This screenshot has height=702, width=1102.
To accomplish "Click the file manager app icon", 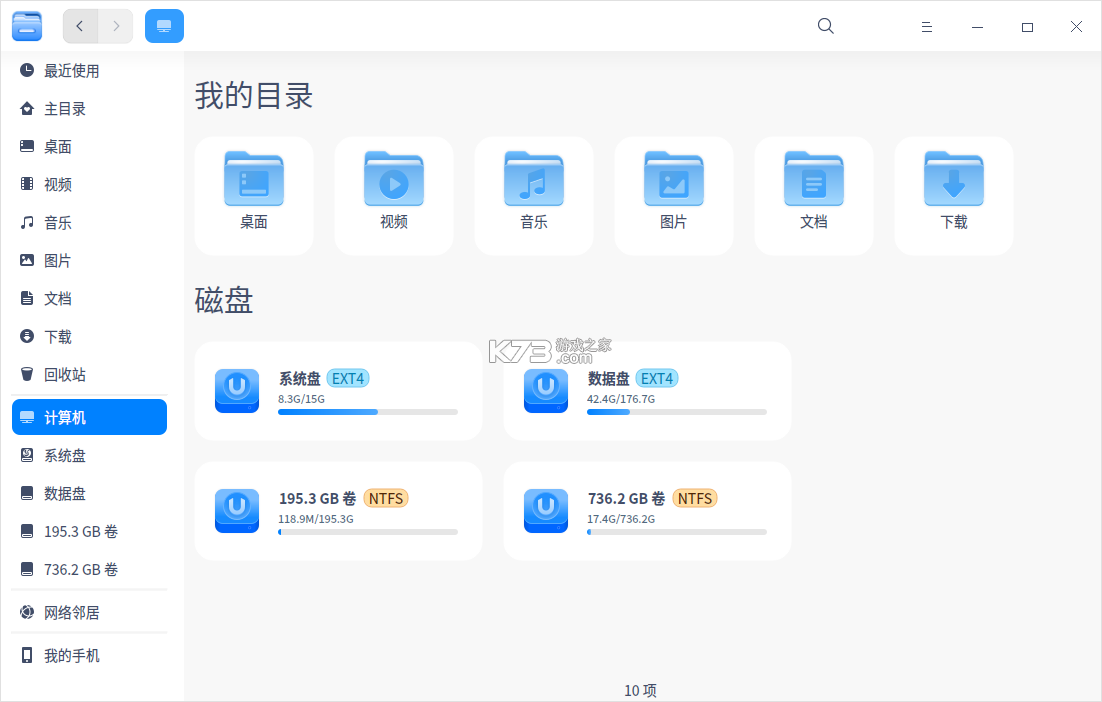I will [x=27, y=26].
